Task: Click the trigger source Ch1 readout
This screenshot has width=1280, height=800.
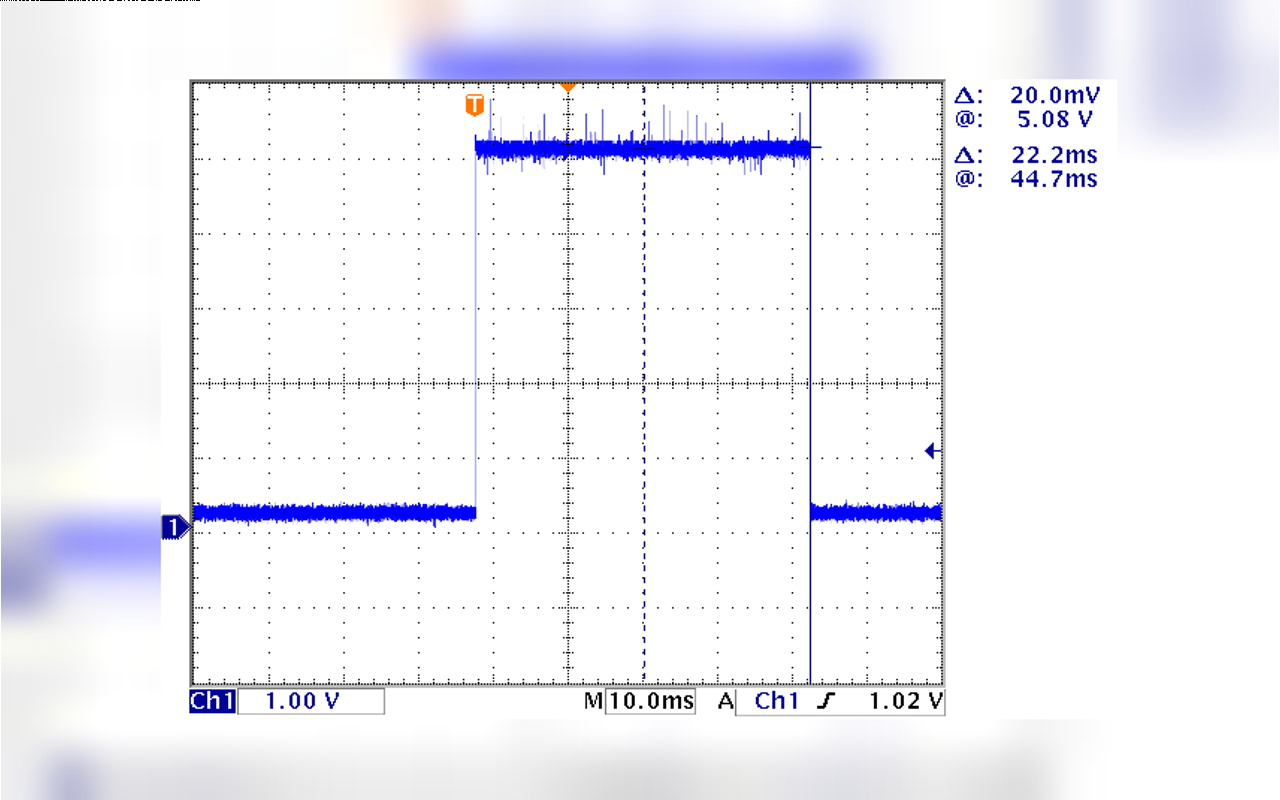Action: coord(777,701)
